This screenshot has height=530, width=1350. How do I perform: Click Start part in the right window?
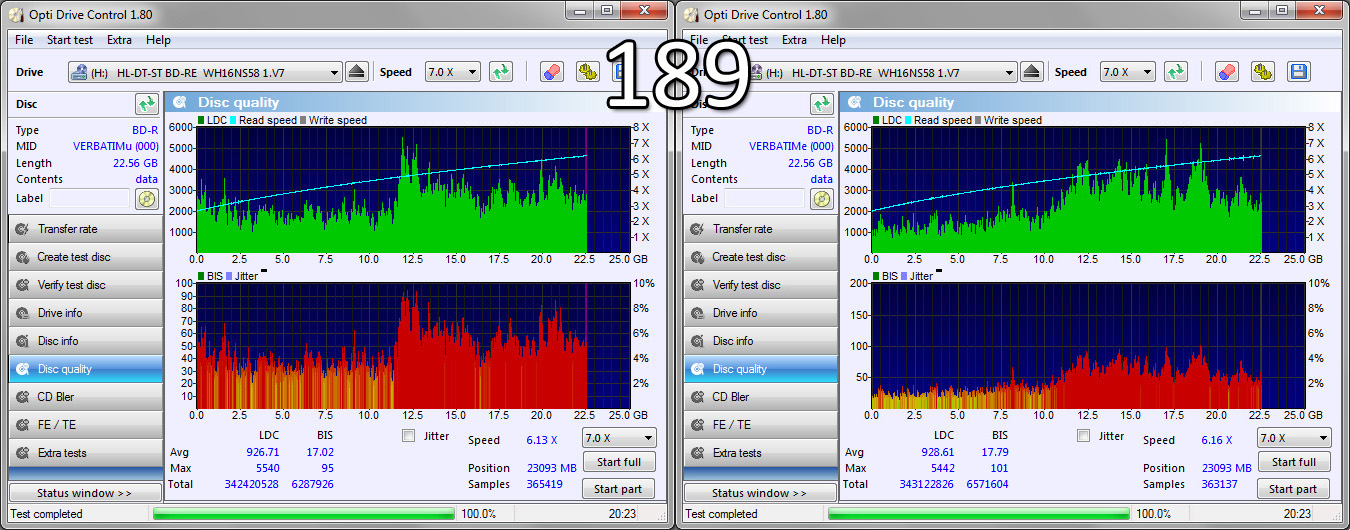tap(1293, 489)
